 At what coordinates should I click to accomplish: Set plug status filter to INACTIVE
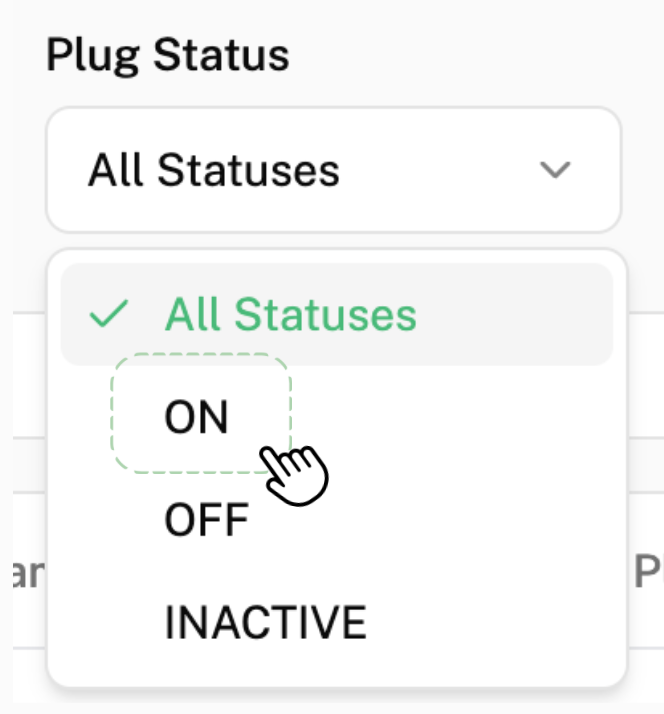tap(265, 622)
